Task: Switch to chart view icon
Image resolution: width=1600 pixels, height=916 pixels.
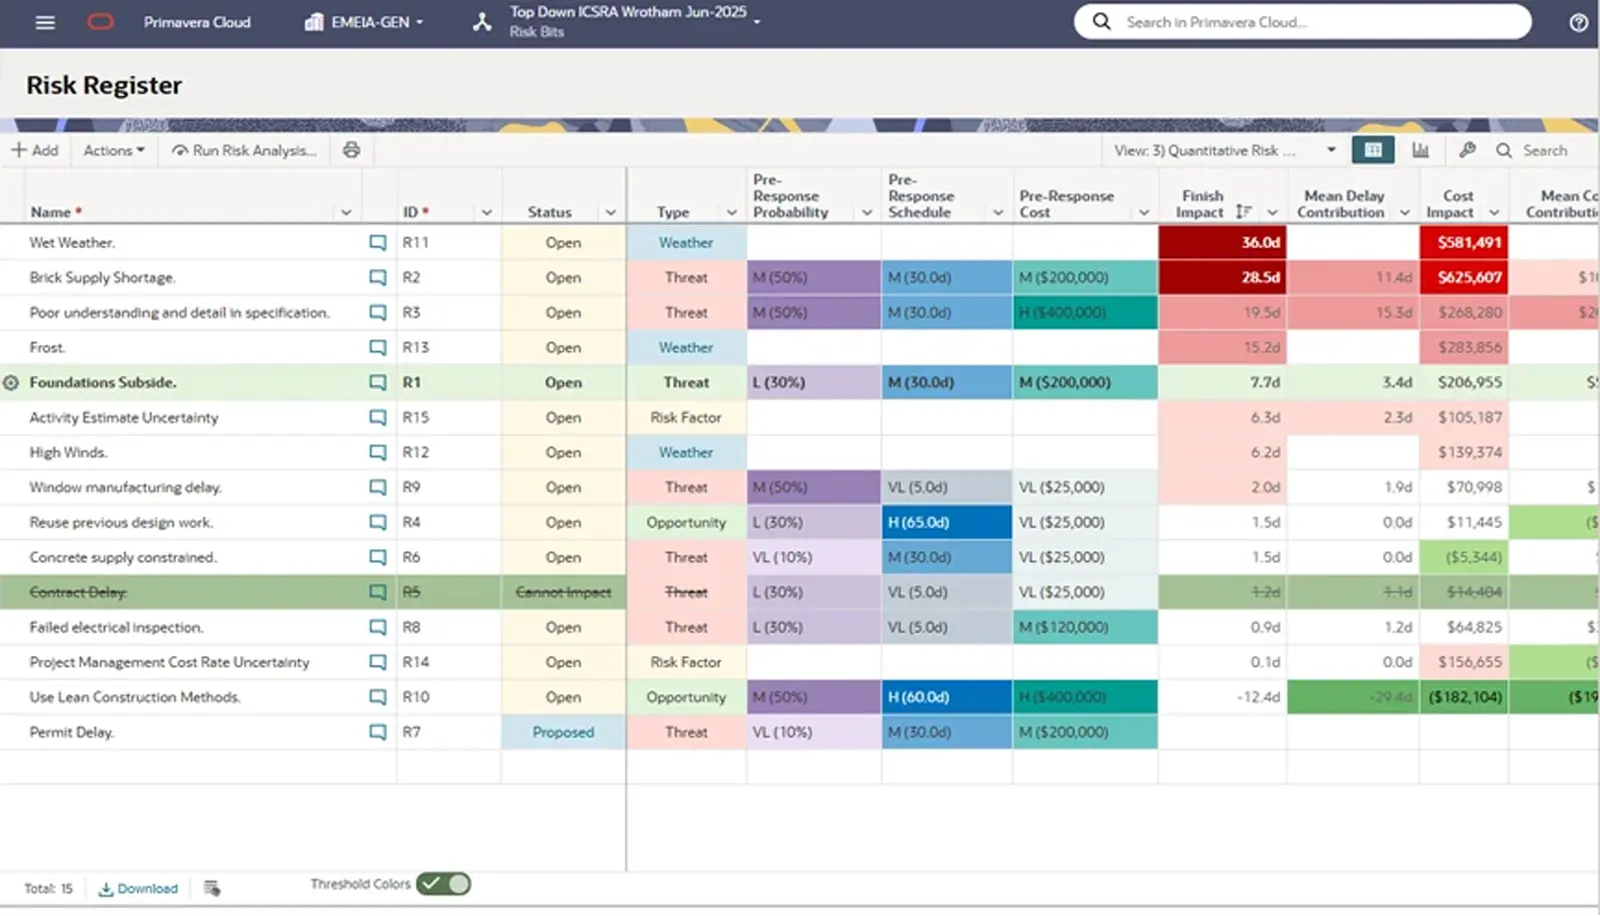Action: click(1420, 150)
